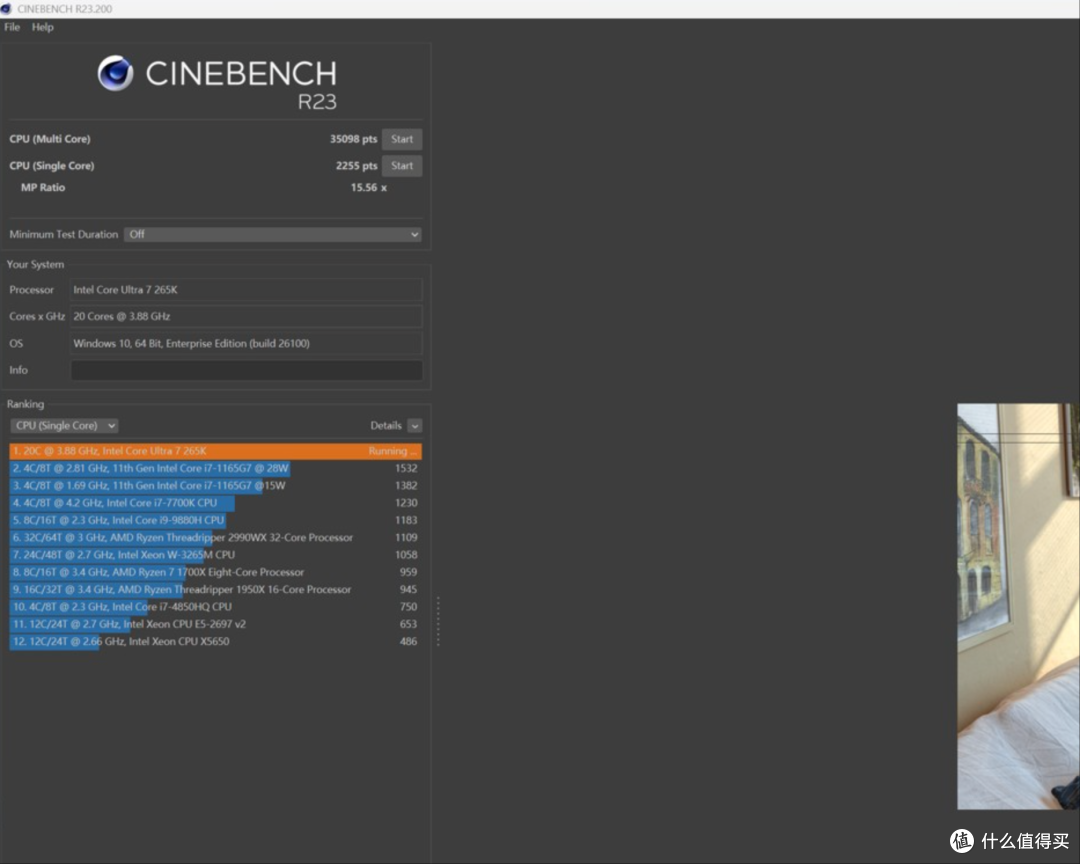Select the running Intel Core Ultra 7 265K row
Screen dimensions: 1080x864
[x=216, y=451]
